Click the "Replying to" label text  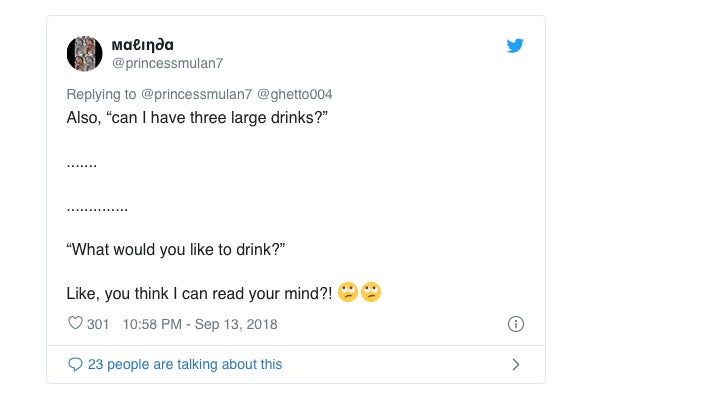[101, 94]
